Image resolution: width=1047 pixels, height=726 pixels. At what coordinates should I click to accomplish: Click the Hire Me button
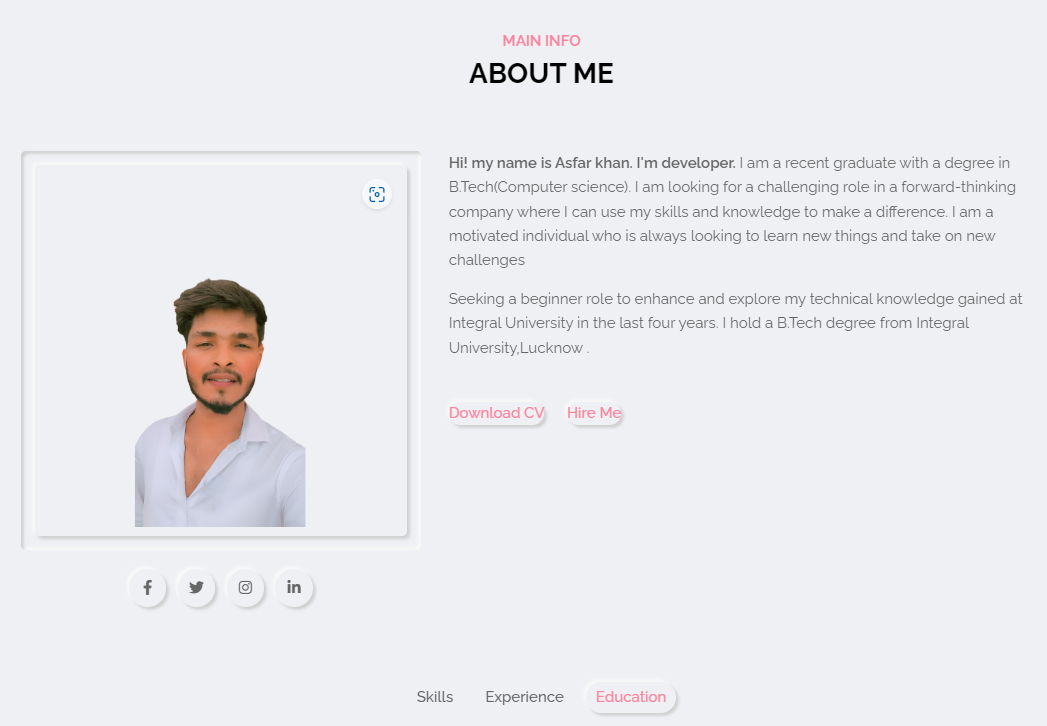594,413
